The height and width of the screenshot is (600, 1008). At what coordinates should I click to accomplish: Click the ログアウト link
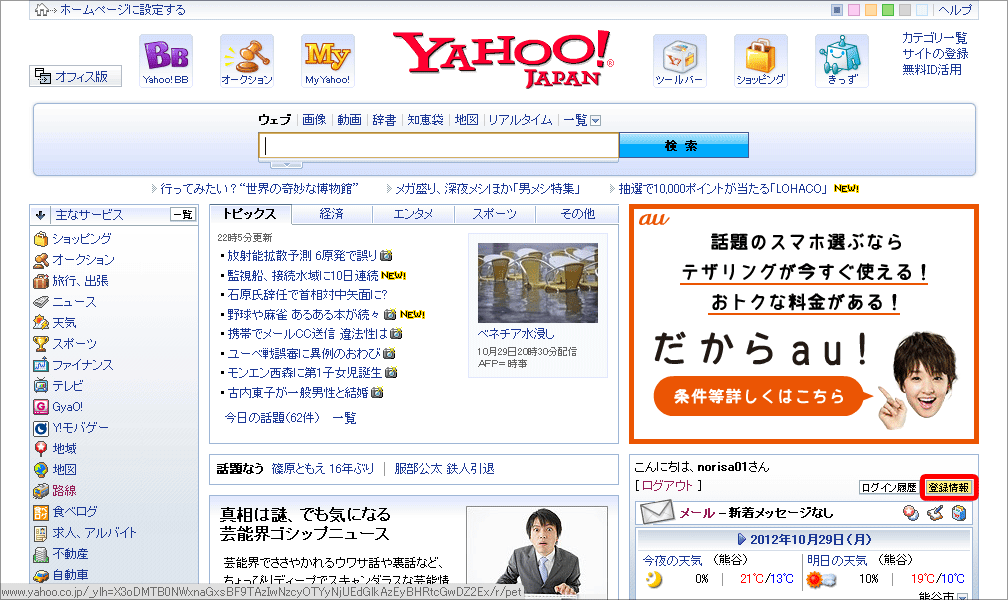point(667,486)
